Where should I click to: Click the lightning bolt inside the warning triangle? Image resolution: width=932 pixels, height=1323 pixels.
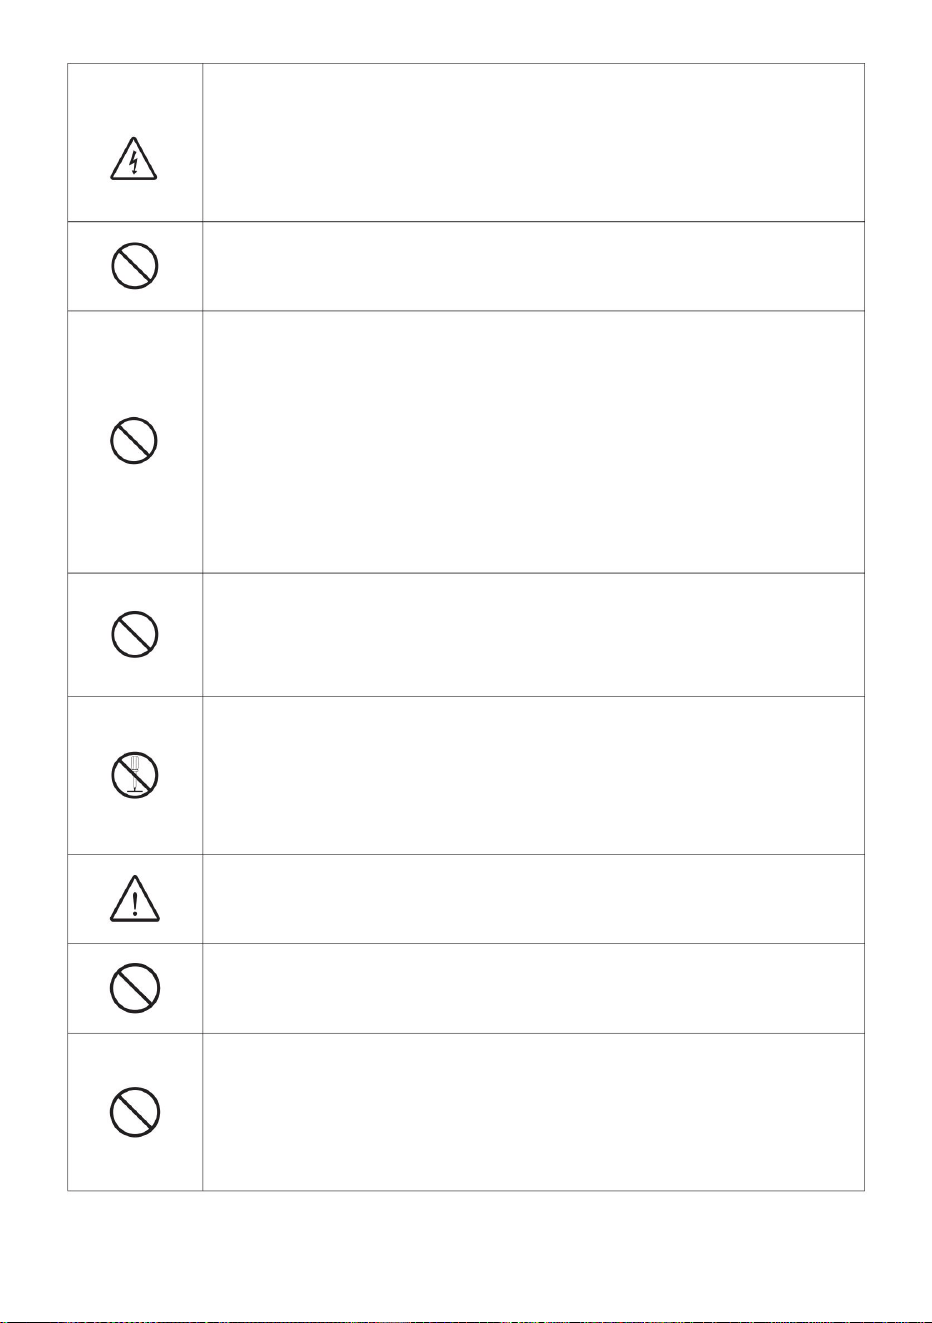pyautogui.click(x=134, y=162)
